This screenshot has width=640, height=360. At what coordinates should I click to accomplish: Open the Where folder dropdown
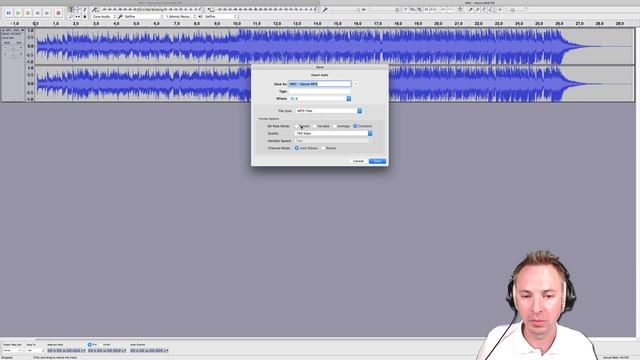point(320,99)
